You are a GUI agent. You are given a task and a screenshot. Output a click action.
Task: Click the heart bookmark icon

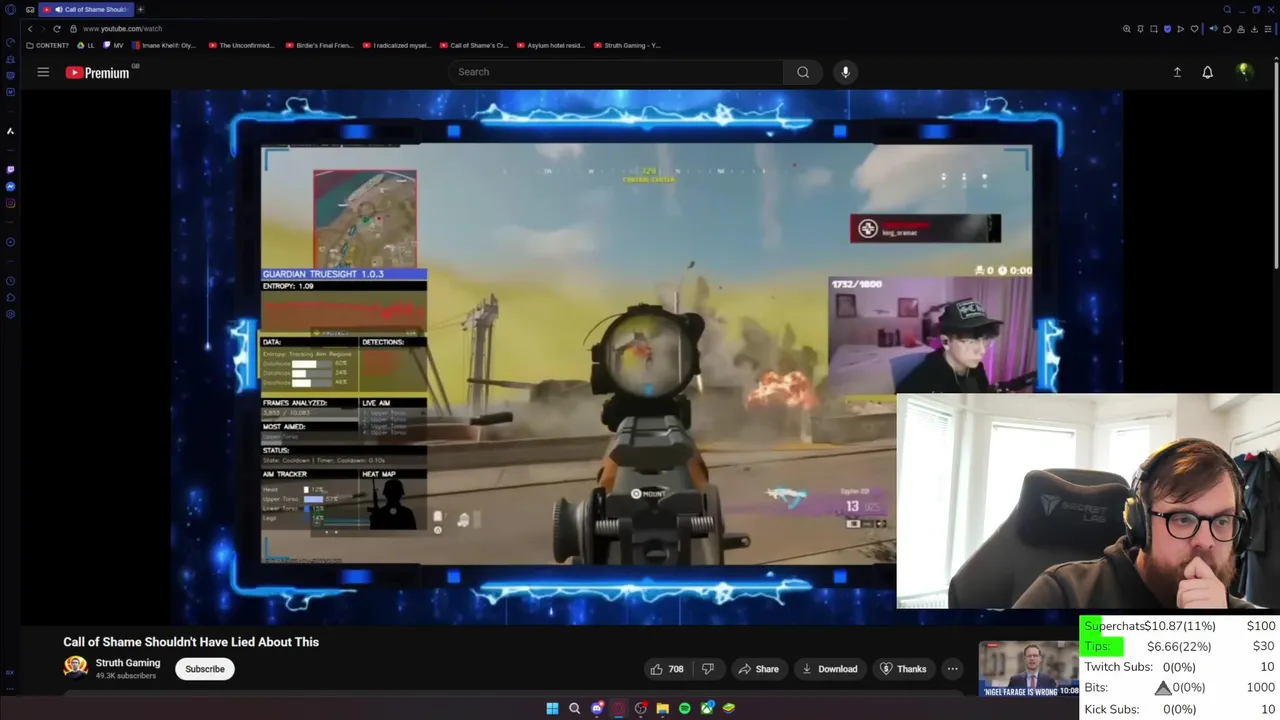(x=1194, y=29)
